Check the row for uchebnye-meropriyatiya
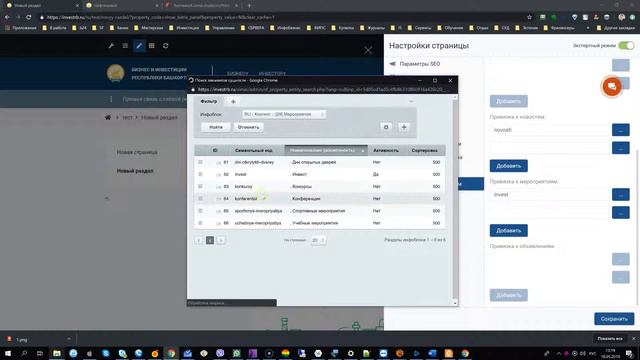 [x=200, y=223]
